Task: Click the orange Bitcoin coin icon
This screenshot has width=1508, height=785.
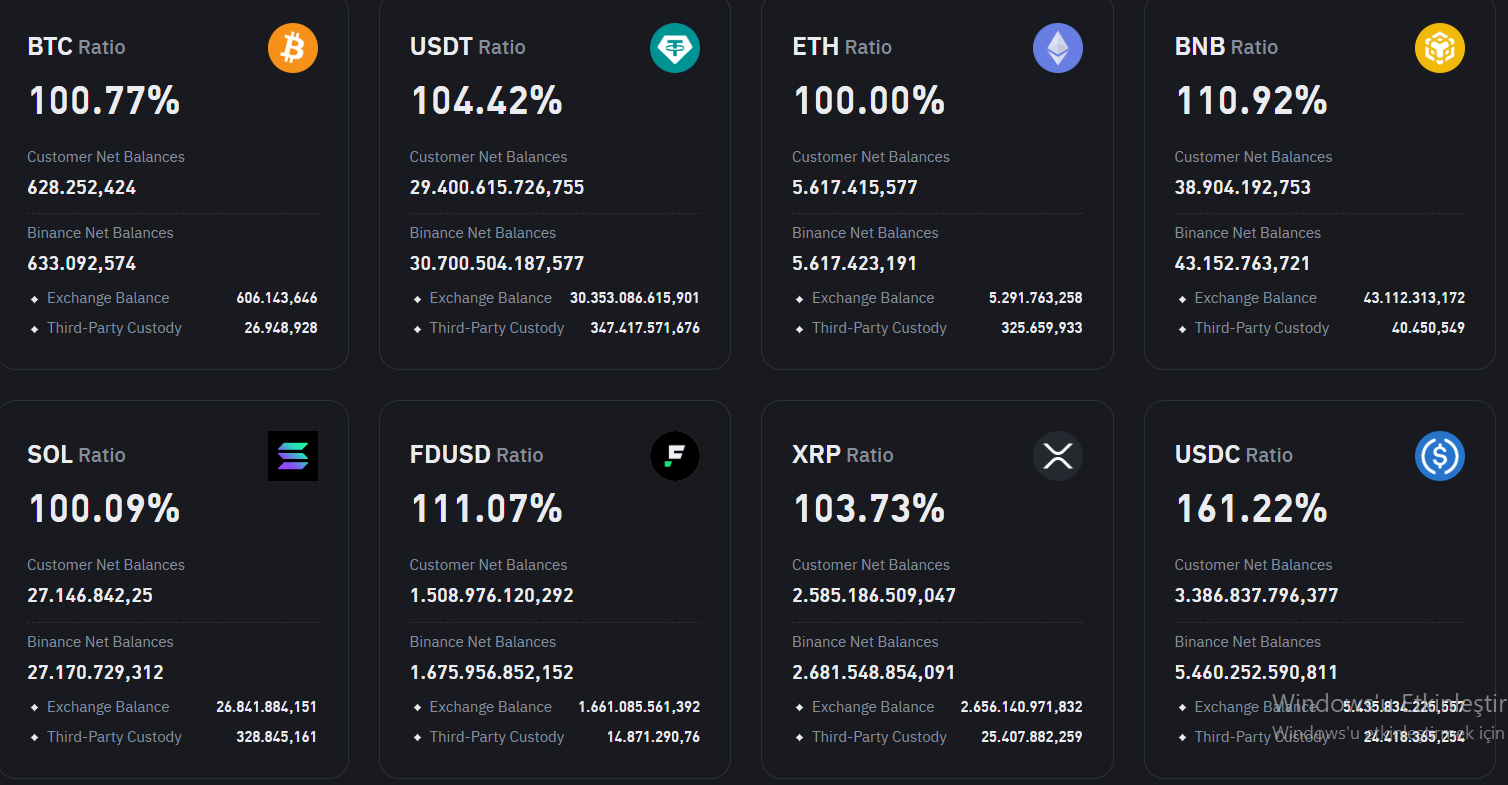Action: click(x=293, y=48)
